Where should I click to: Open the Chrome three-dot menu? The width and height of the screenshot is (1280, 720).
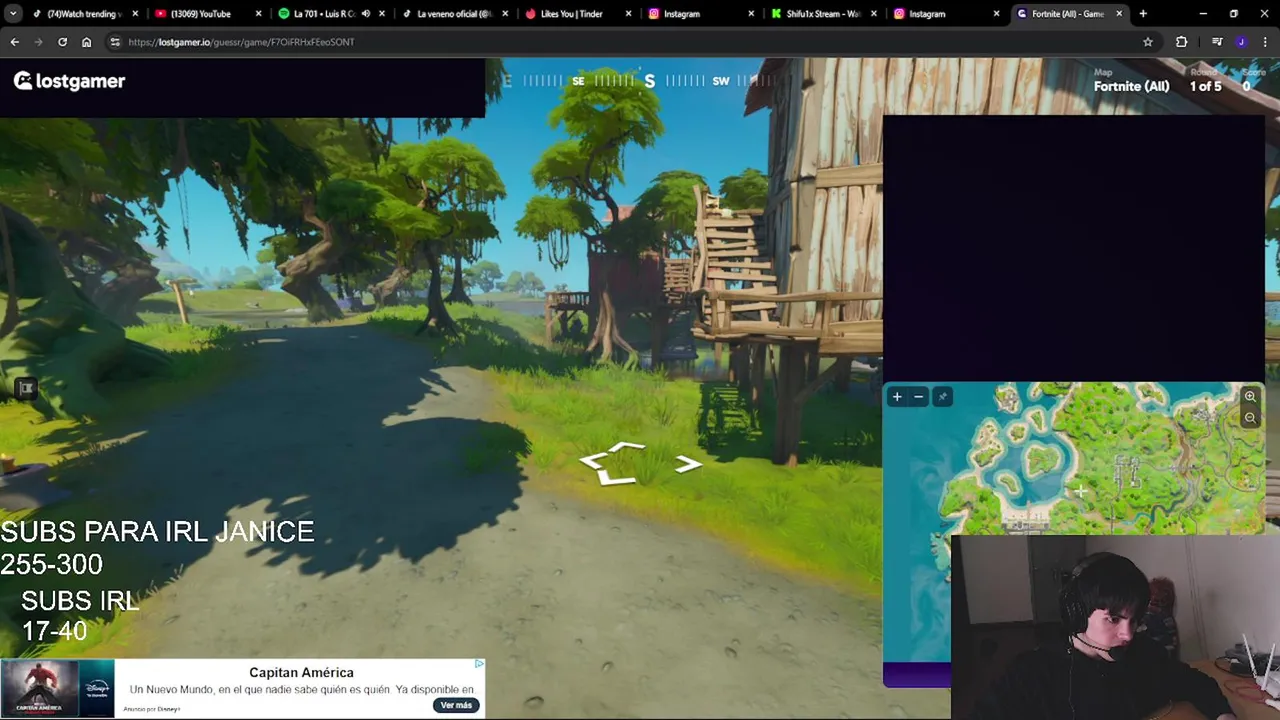tap(1265, 42)
